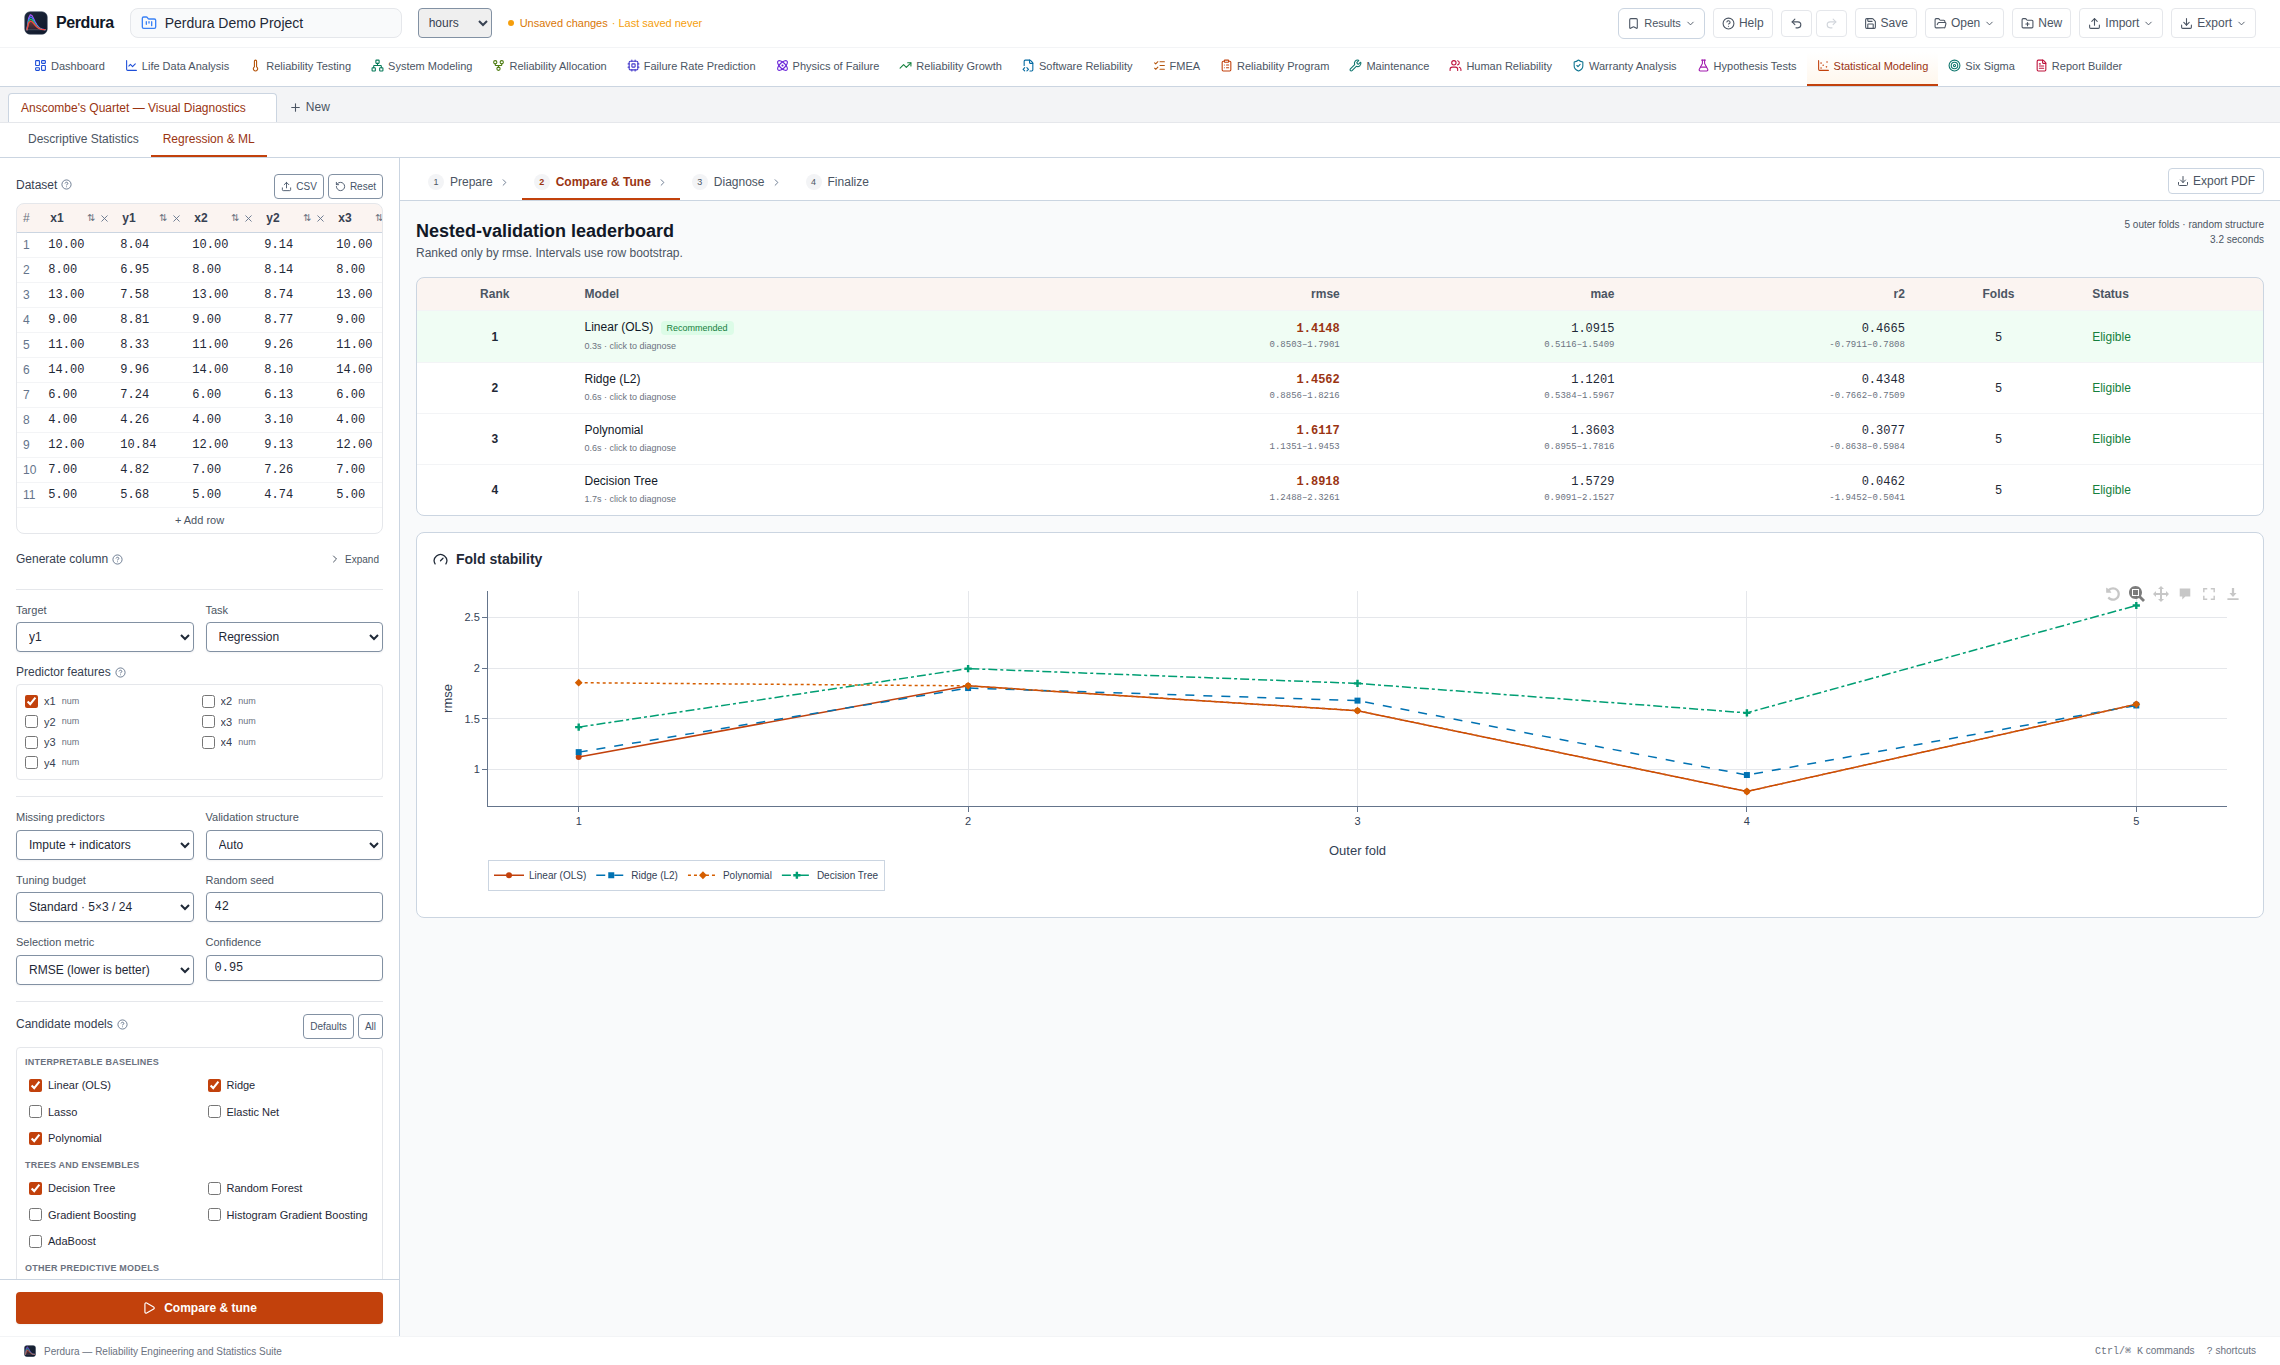Click the Dataset help info icon
2280x1365 pixels.
tap(67, 185)
